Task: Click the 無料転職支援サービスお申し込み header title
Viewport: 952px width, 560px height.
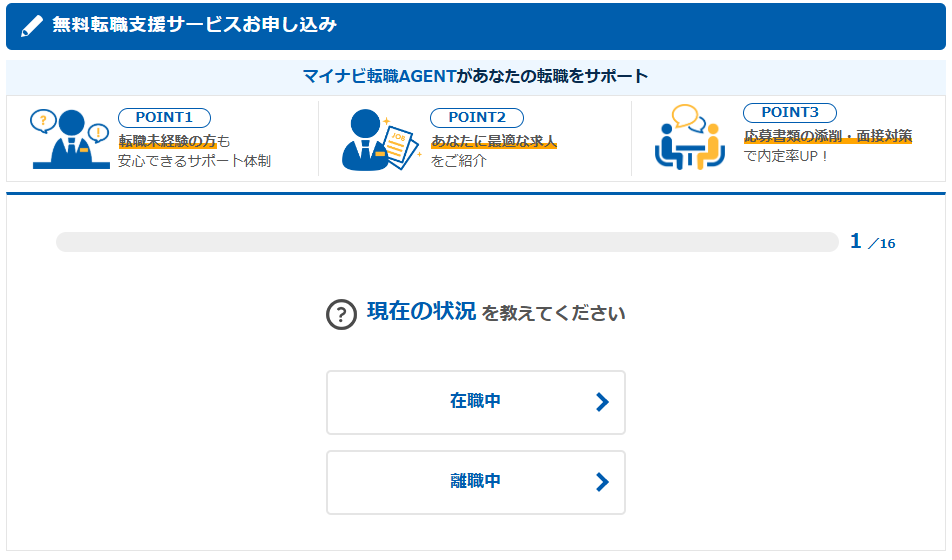Action: click(194, 26)
